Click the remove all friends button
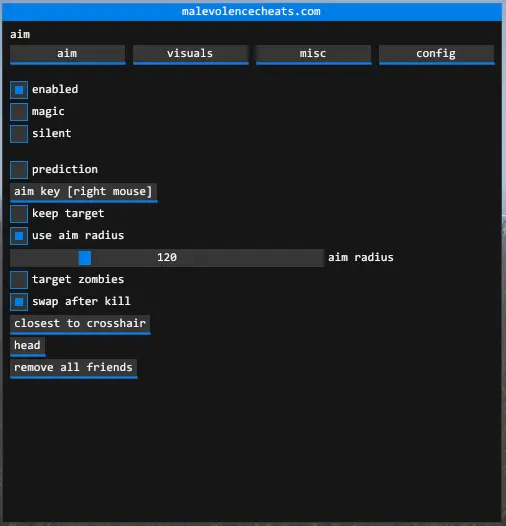 [x=73, y=368]
